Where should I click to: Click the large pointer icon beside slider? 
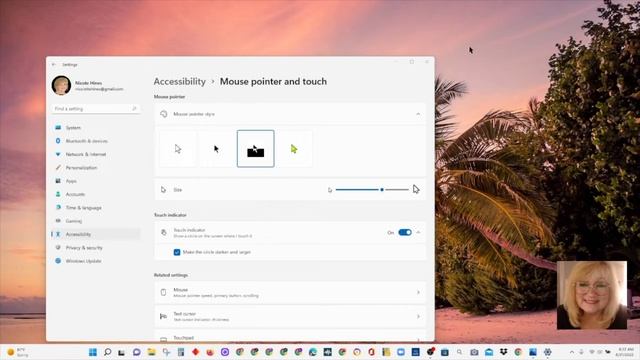(x=416, y=189)
